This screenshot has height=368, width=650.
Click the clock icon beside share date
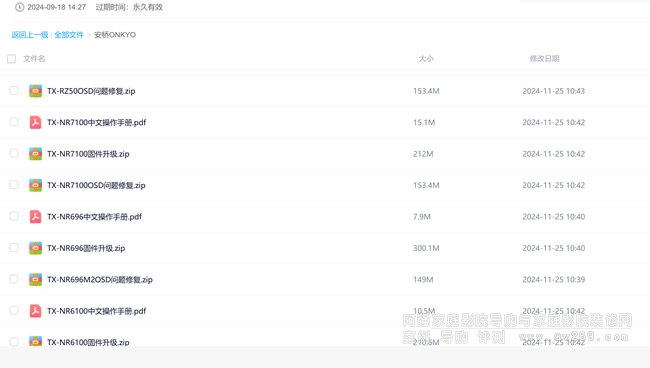pos(19,7)
